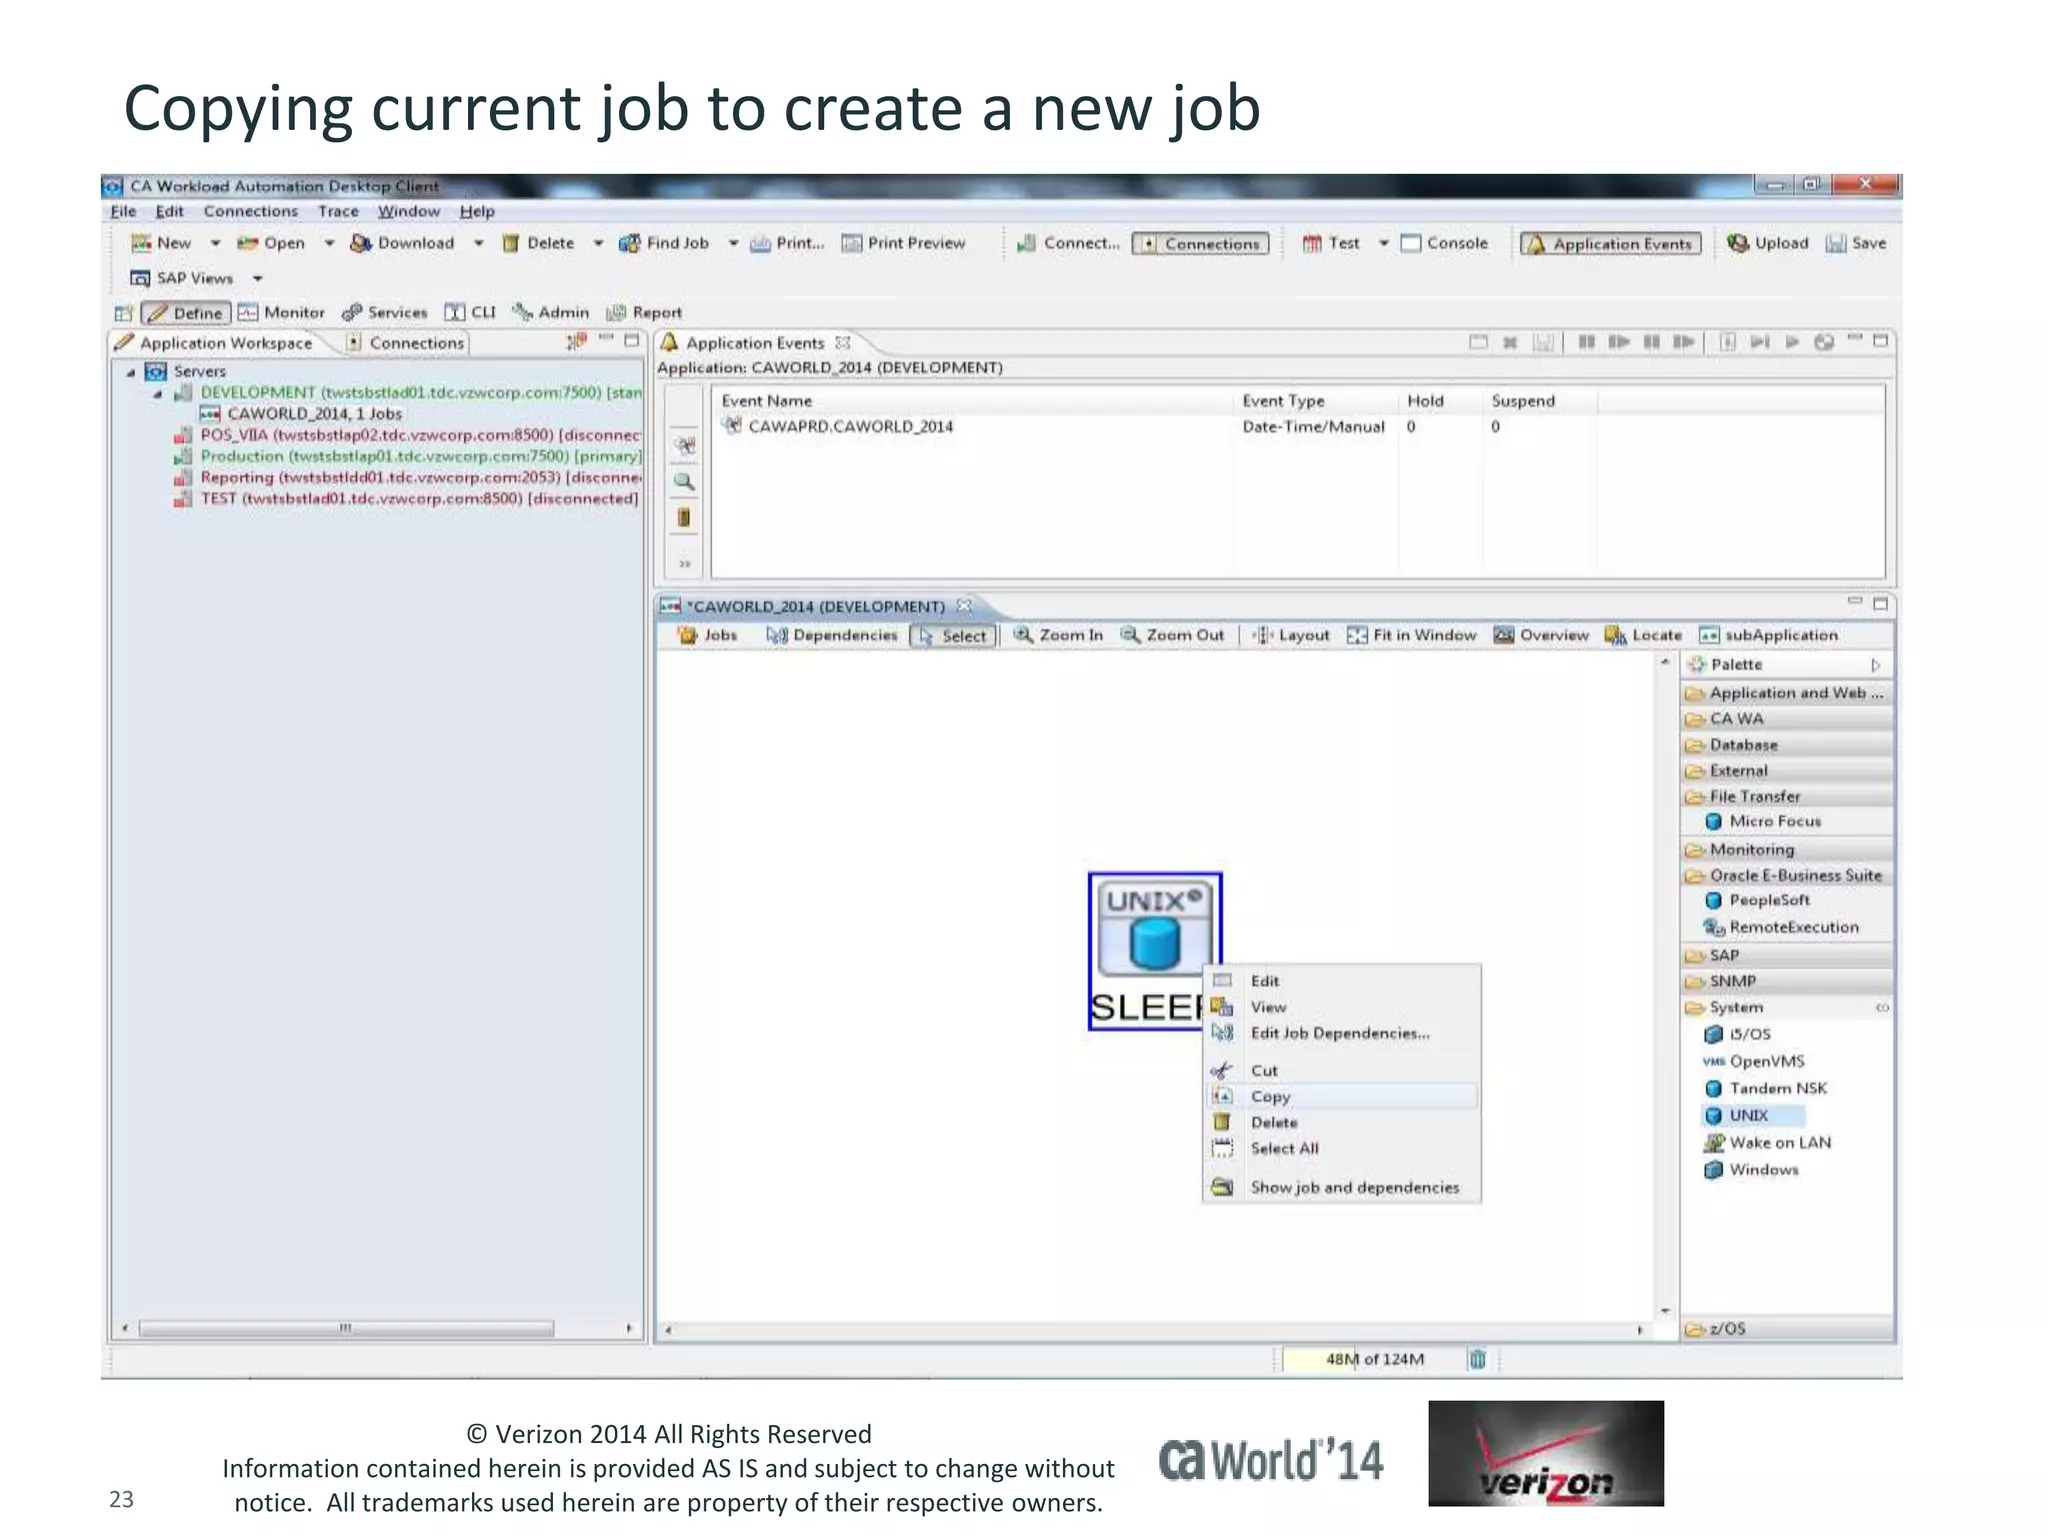The width and height of the screenshot is (2048, 1536).
Task: Click the Find Job icon
Action: 630,243
